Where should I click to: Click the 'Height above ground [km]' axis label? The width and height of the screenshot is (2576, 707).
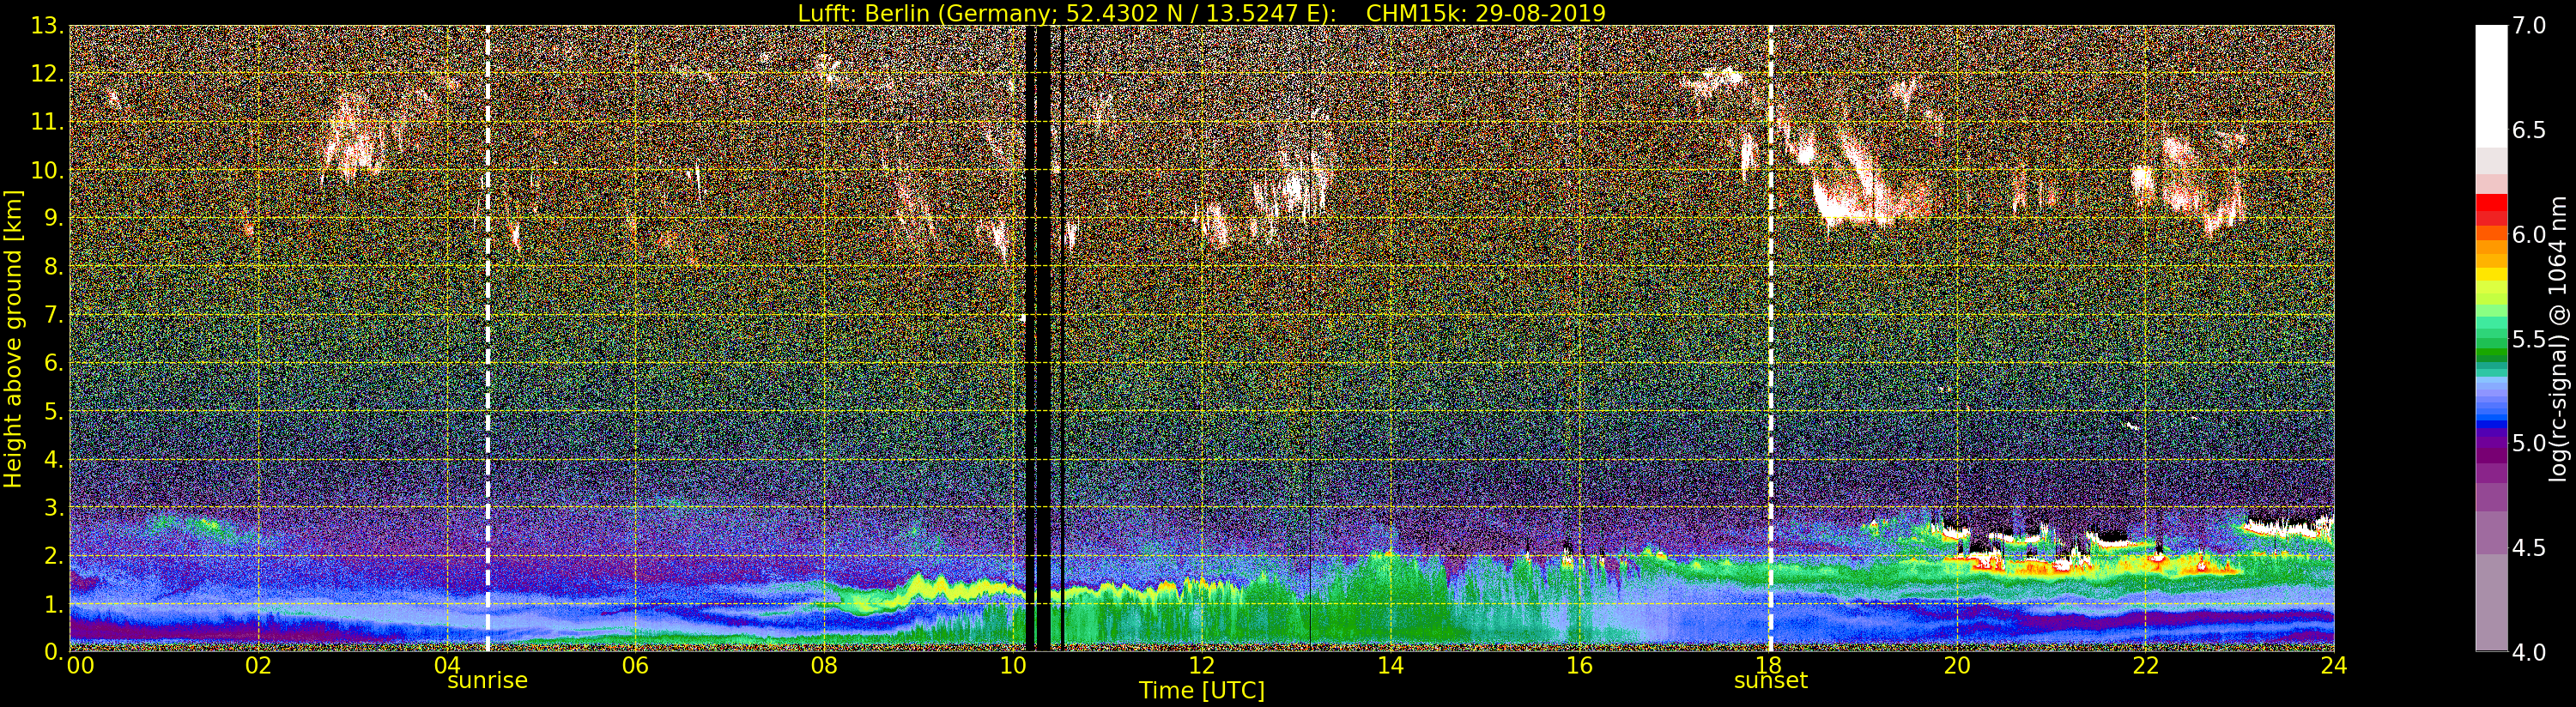pyautogui.click(x=13, y=339)
